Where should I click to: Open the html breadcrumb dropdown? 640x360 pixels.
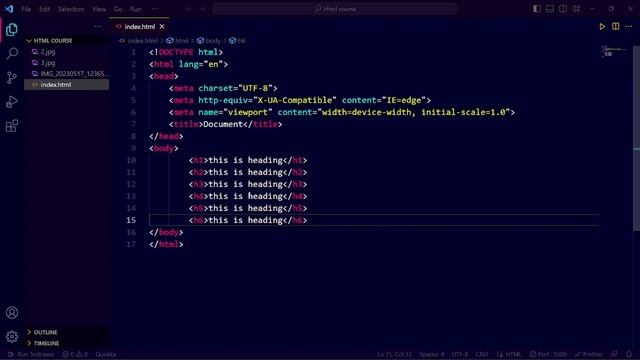pos(178,41)
